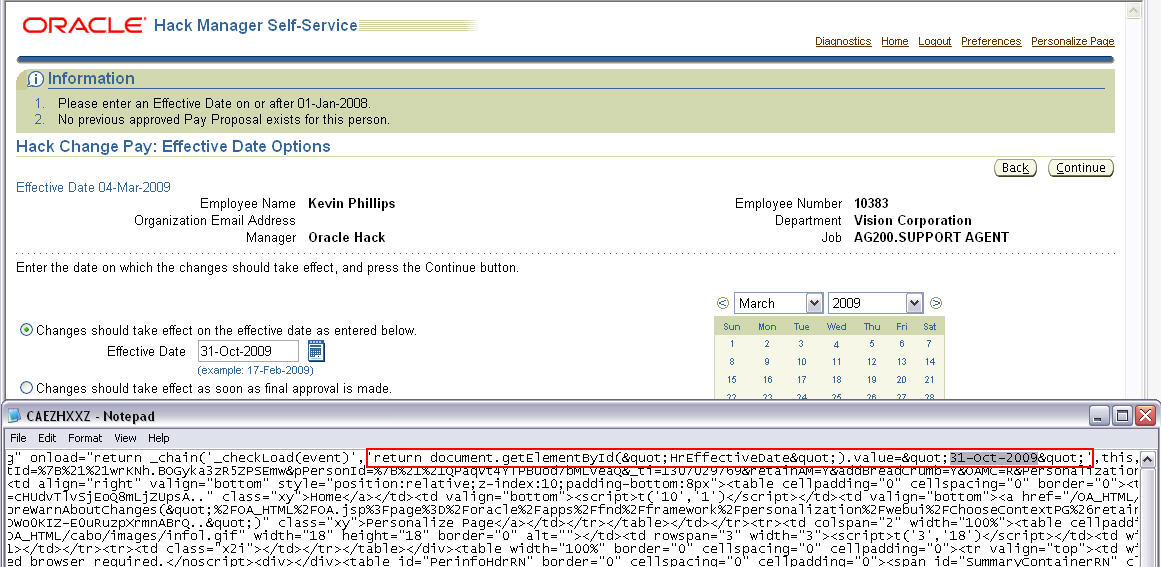Click the Logout link
The width and height of the screenshot is (1161, 567).
[x=934, y=41]
